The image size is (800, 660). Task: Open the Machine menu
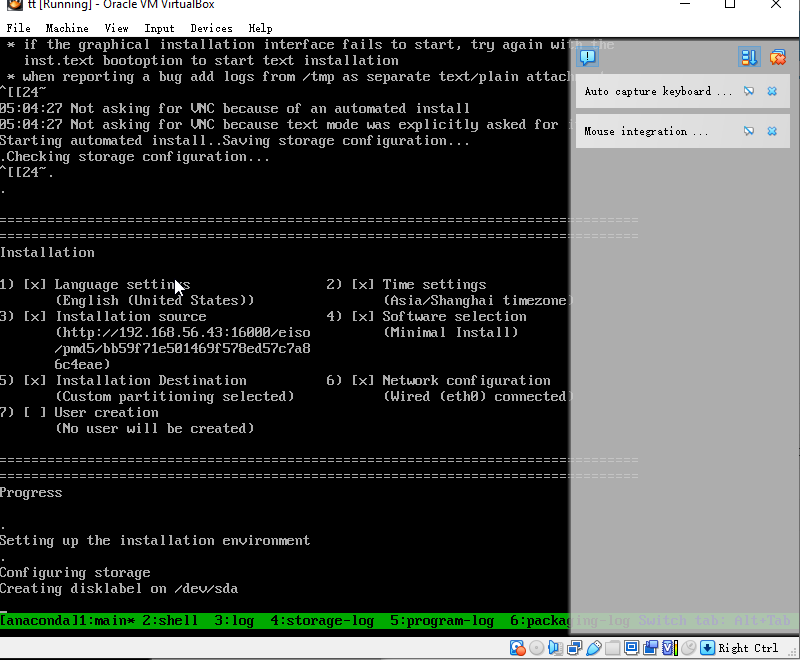coord(67,28)
